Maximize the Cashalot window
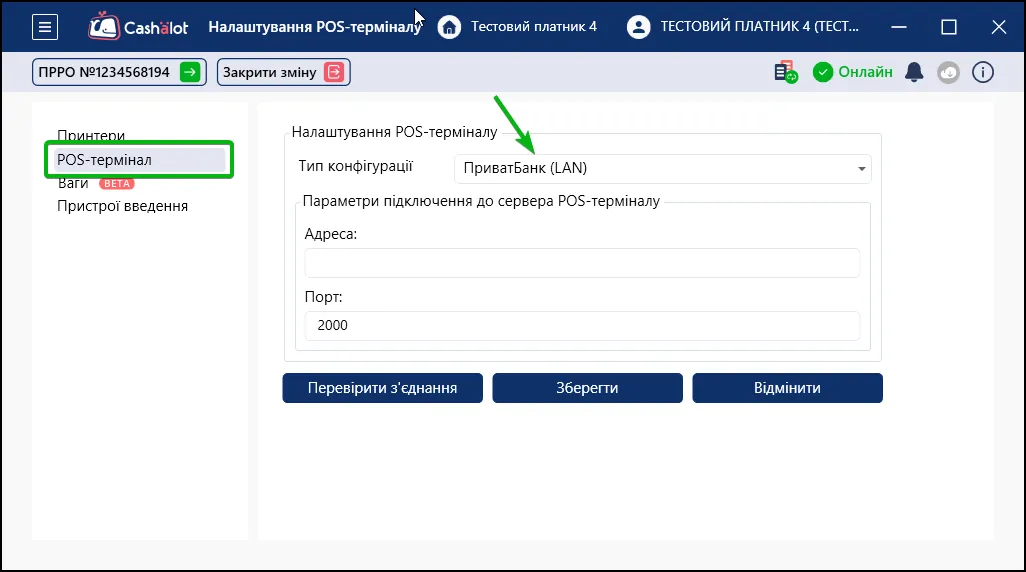 [x=949, y=27]
